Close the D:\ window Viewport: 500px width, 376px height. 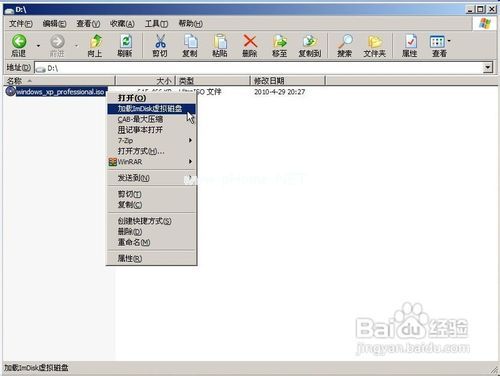tap(492, 9)
